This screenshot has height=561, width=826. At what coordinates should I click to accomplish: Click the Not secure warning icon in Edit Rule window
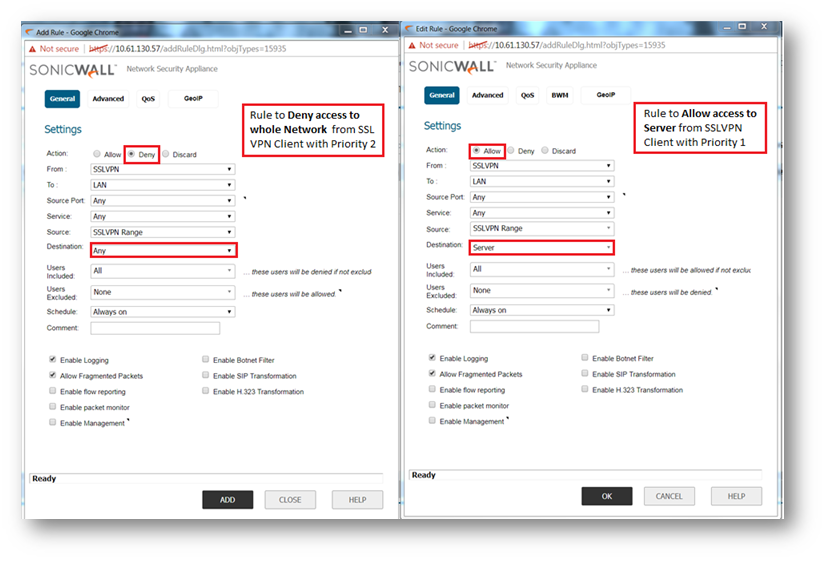click(412, 45)
